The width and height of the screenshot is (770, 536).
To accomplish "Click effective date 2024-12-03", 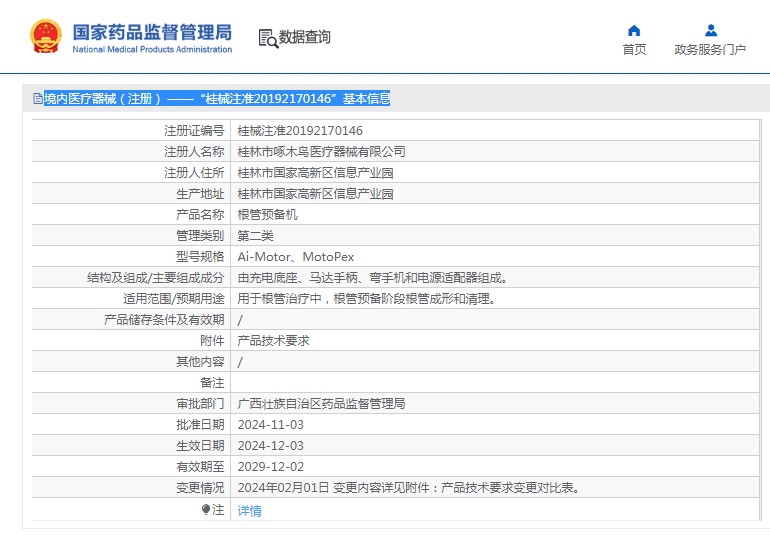I will 271,446.
